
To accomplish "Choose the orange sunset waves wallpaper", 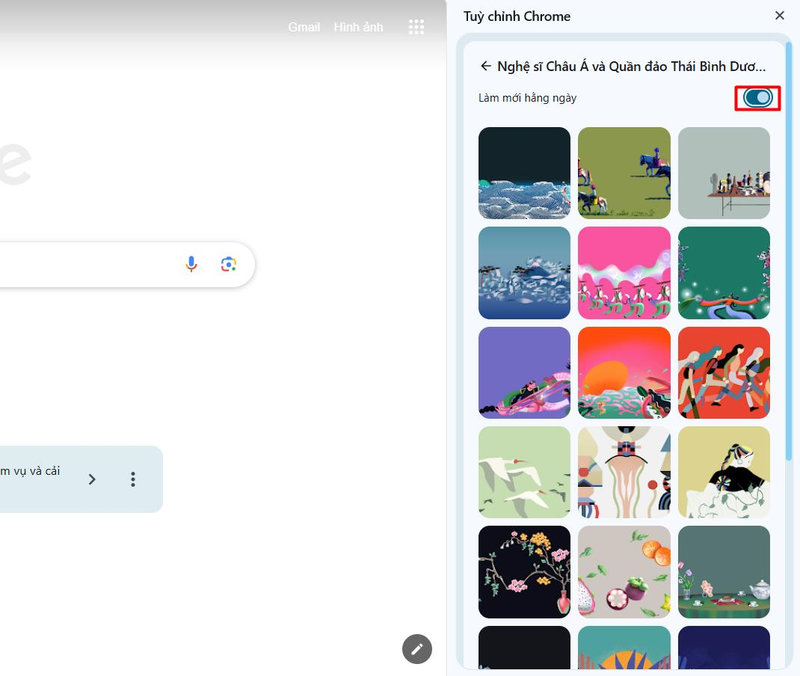I will pyautogui.click(x=624, y=372).
